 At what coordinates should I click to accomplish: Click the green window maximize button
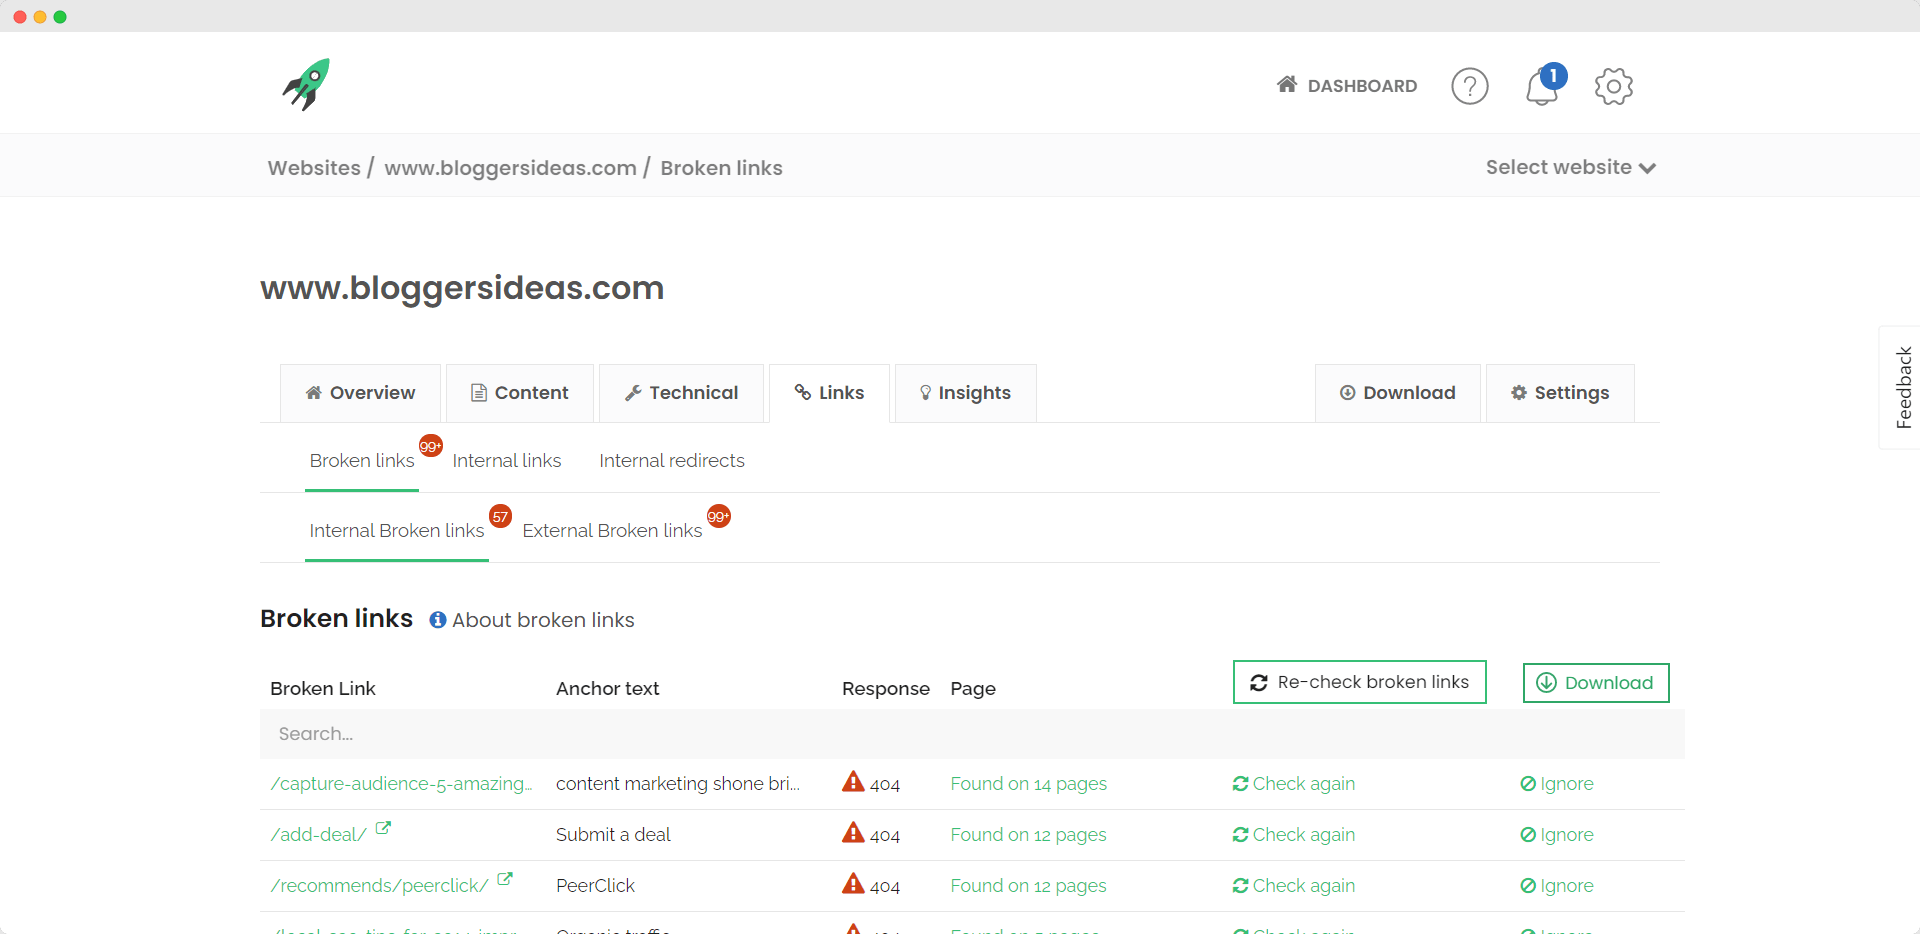(x=60, y=17)
